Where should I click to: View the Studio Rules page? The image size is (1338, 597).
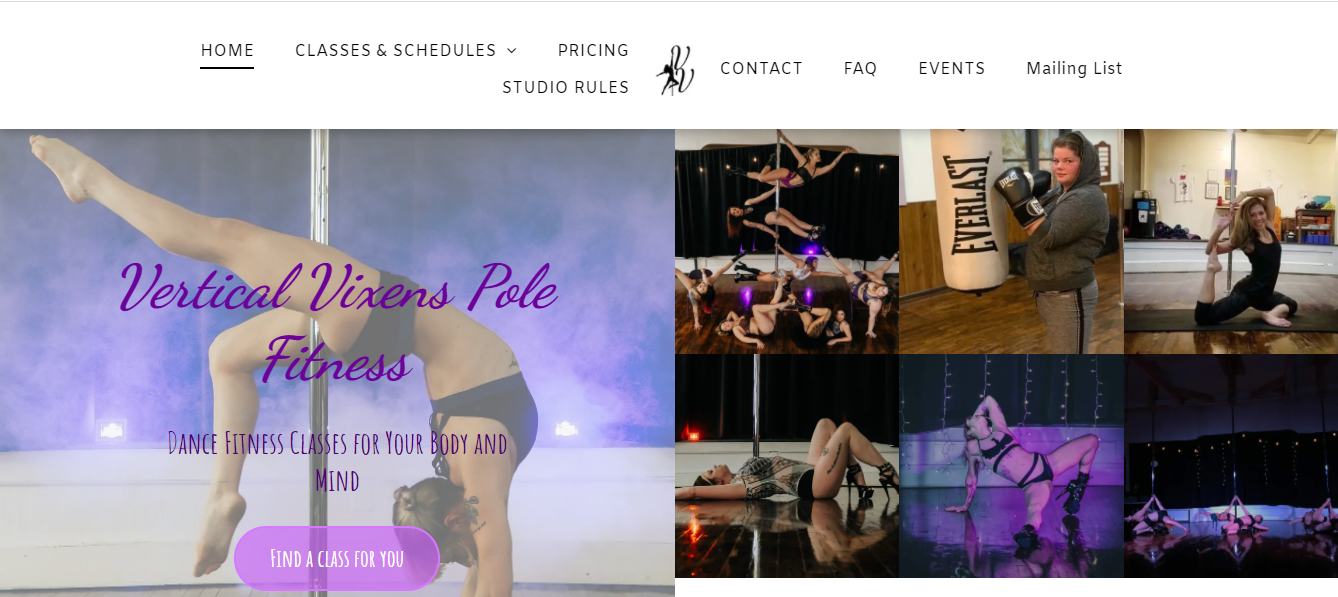click(565, 87)
